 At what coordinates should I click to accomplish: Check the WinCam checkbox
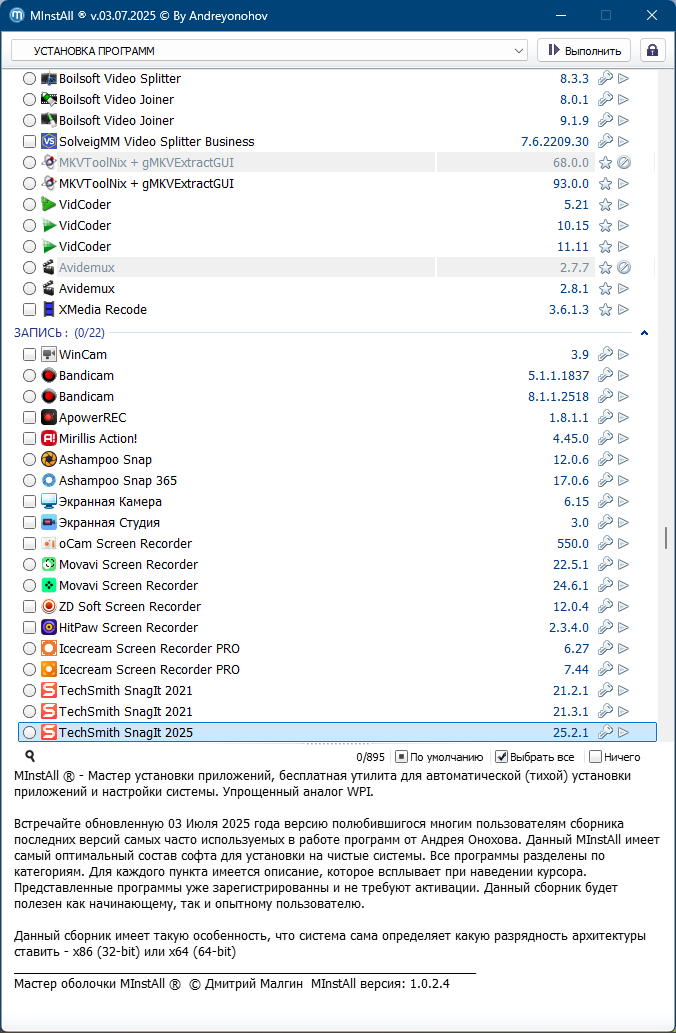29,354
